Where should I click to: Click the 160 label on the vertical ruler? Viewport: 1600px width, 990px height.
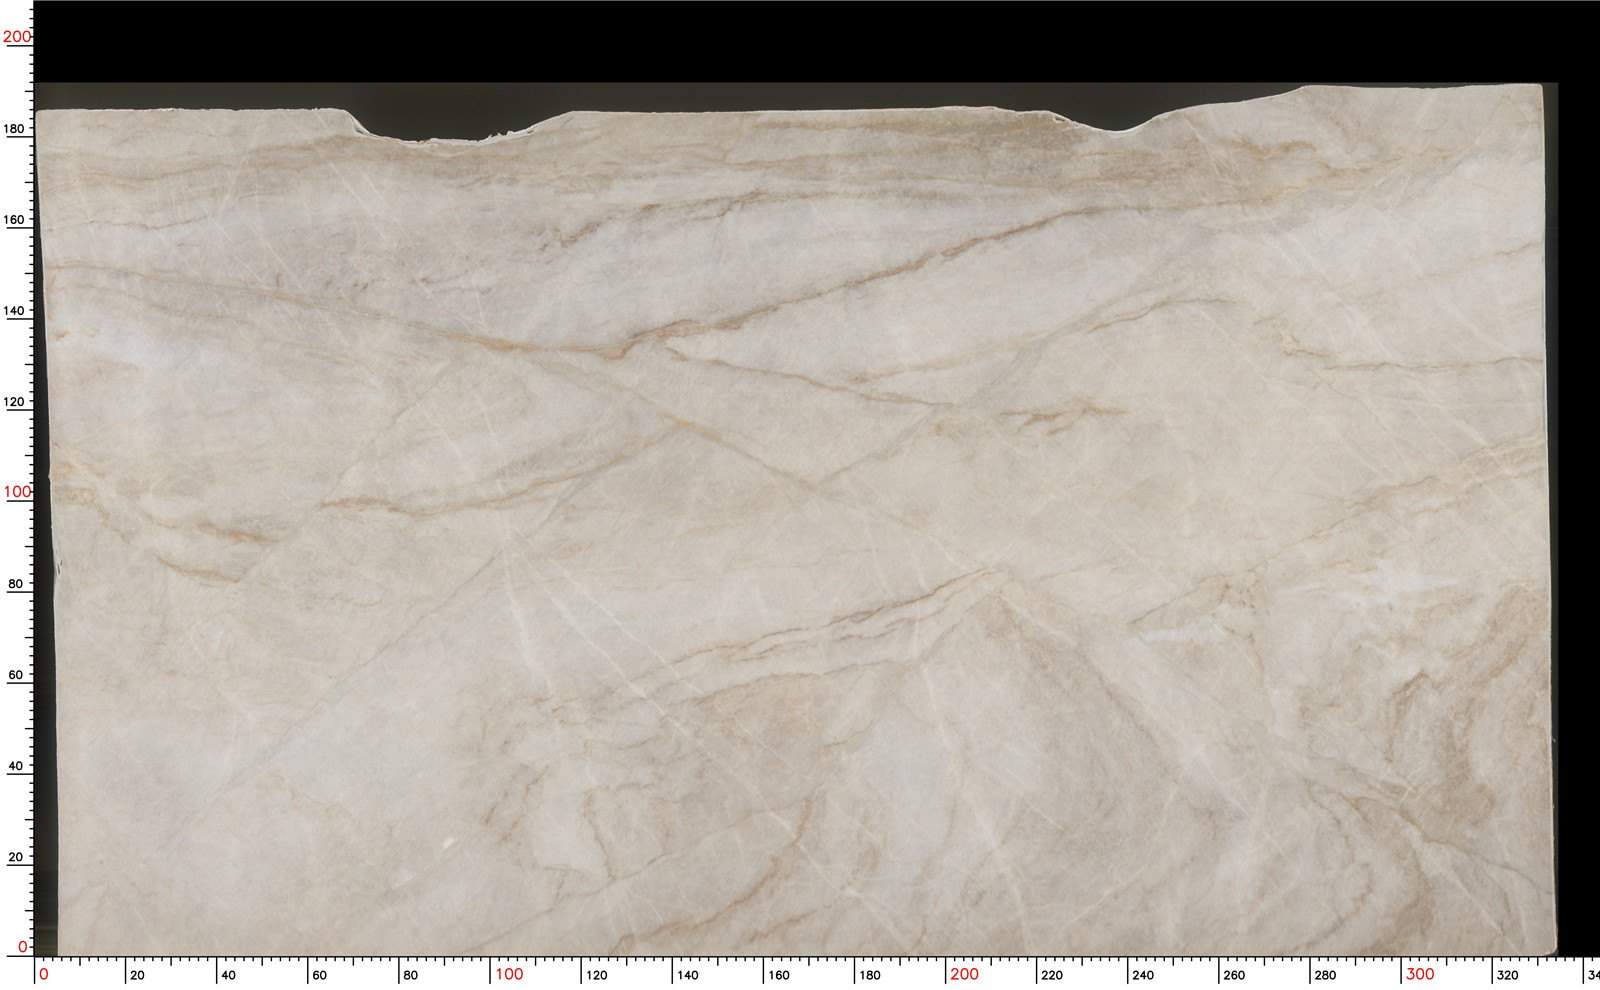[16, 220]
